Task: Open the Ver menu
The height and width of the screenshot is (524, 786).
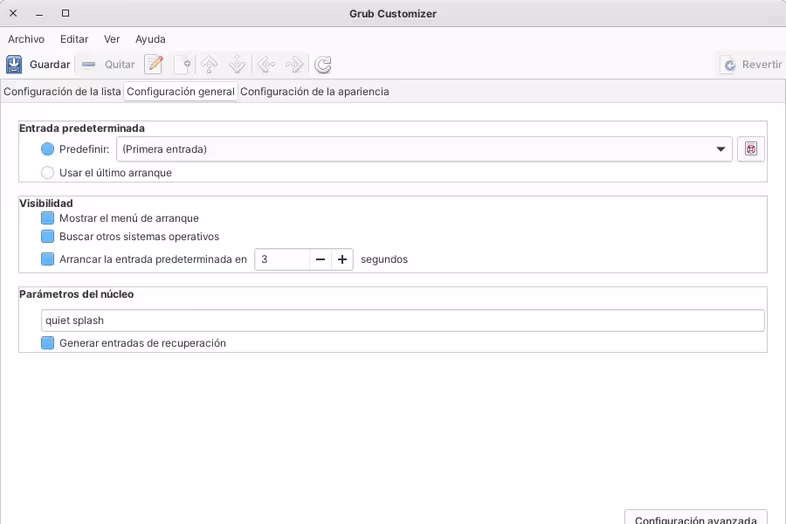Action: point(112,39)
